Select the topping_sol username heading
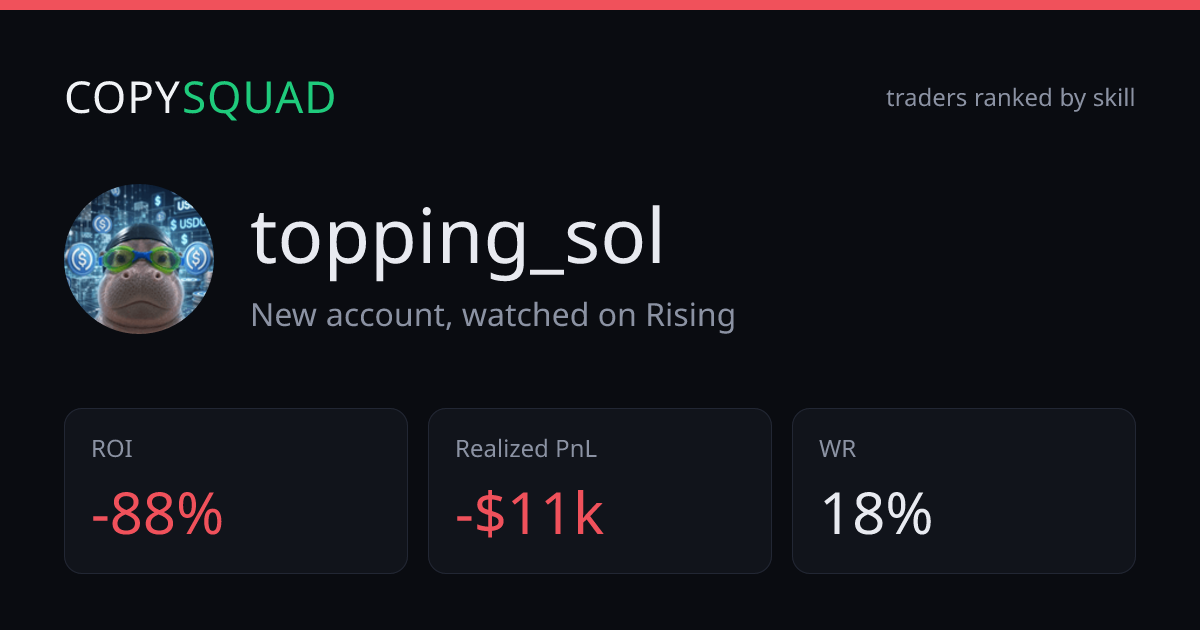This screenshot has width=1200, height=630. tap(457, 241)
